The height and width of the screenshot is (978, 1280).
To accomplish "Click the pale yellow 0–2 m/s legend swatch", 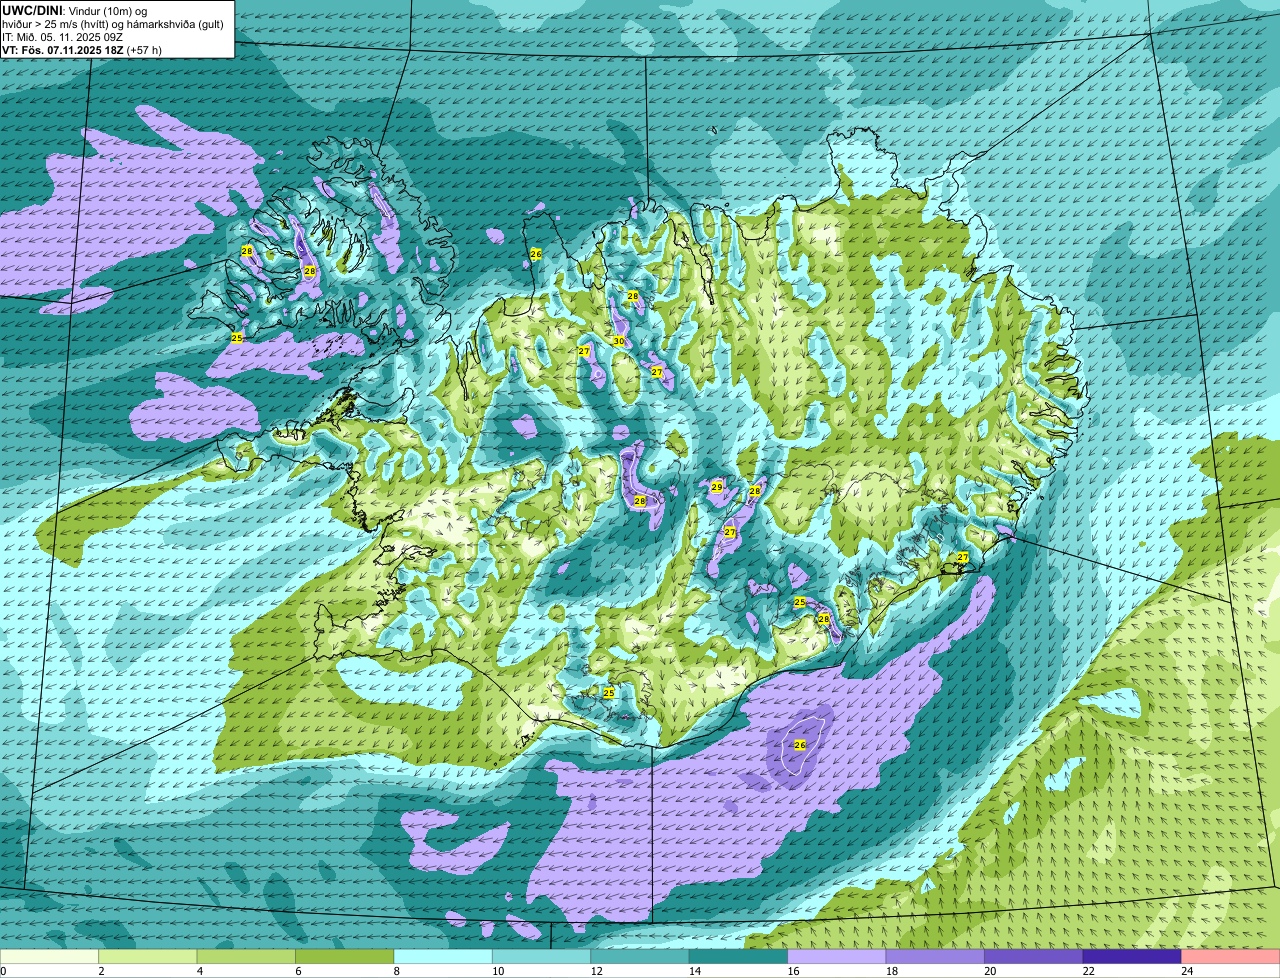I will coord(50,957).
